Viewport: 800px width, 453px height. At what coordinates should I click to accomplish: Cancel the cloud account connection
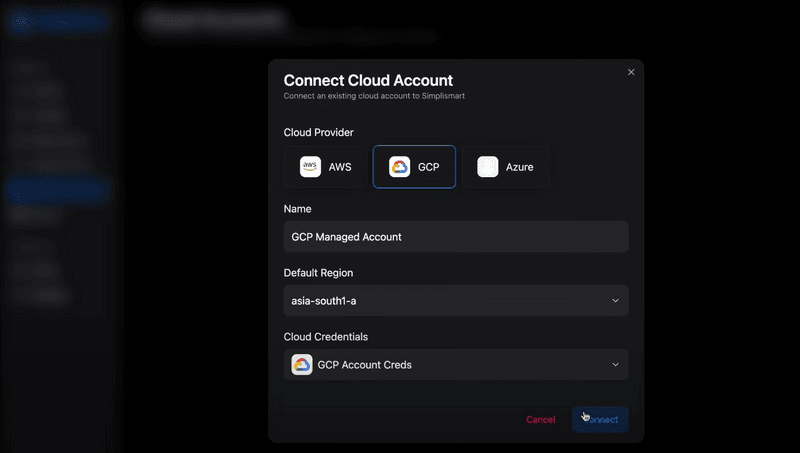541,419
